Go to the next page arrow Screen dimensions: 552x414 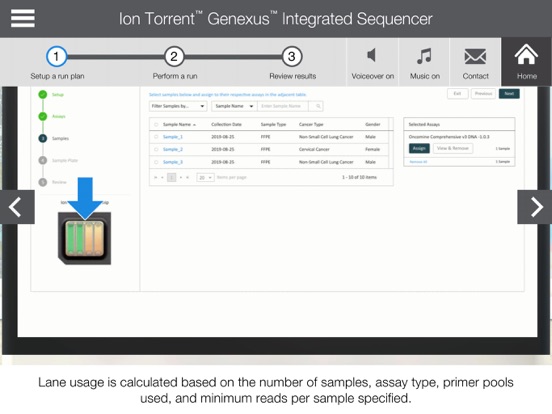click(x=181, y=177)
